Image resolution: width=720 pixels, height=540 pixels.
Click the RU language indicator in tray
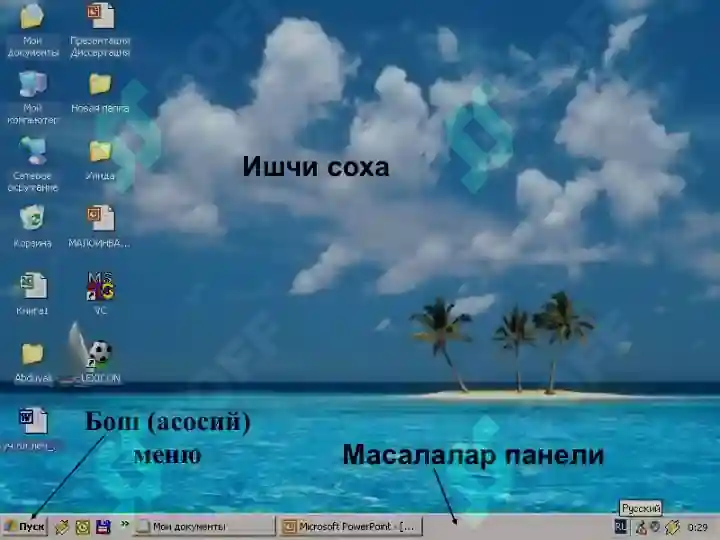pyautogui.click(x=620, y=527)
